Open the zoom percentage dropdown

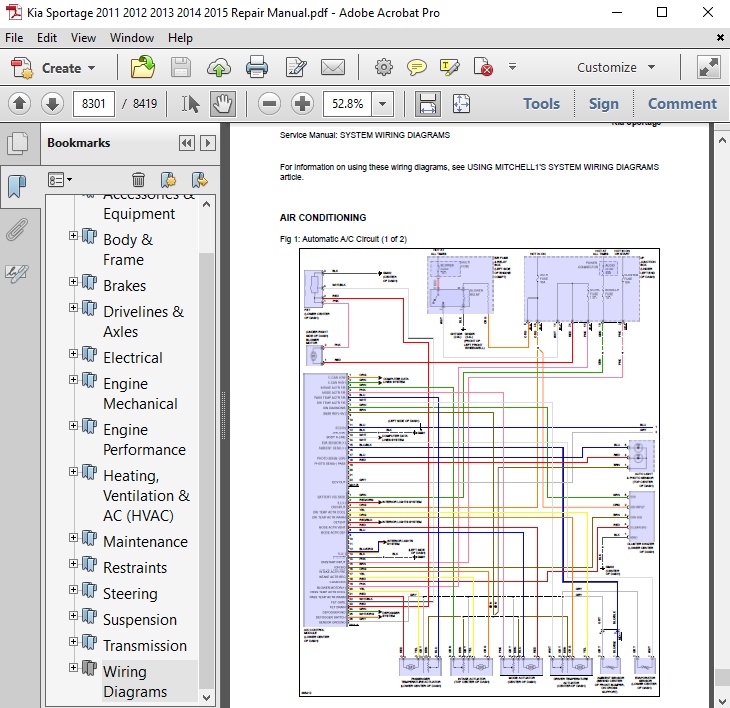pos(383,103)
